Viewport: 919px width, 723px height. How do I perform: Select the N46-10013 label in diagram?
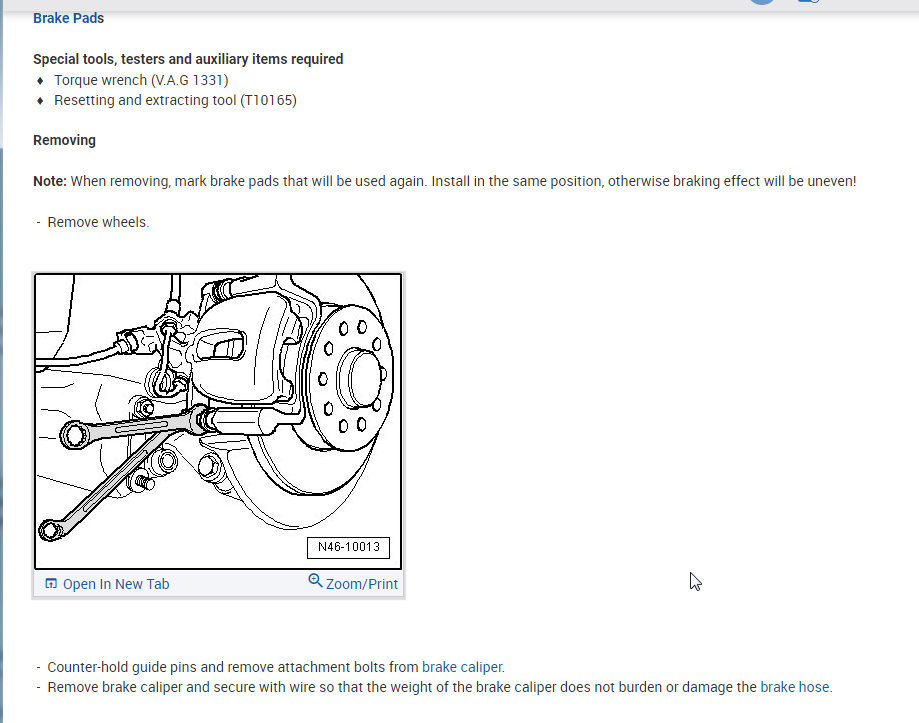[x=348, y=547]
